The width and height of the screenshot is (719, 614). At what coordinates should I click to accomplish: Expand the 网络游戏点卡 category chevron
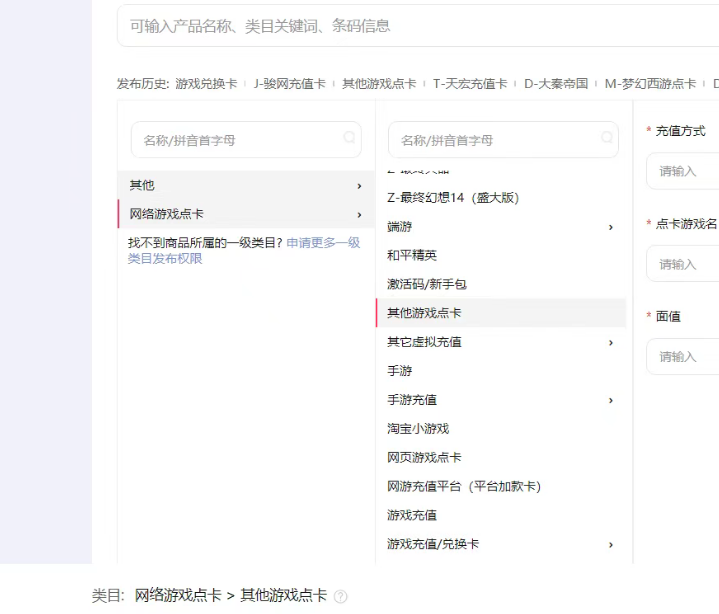point(359,215)
